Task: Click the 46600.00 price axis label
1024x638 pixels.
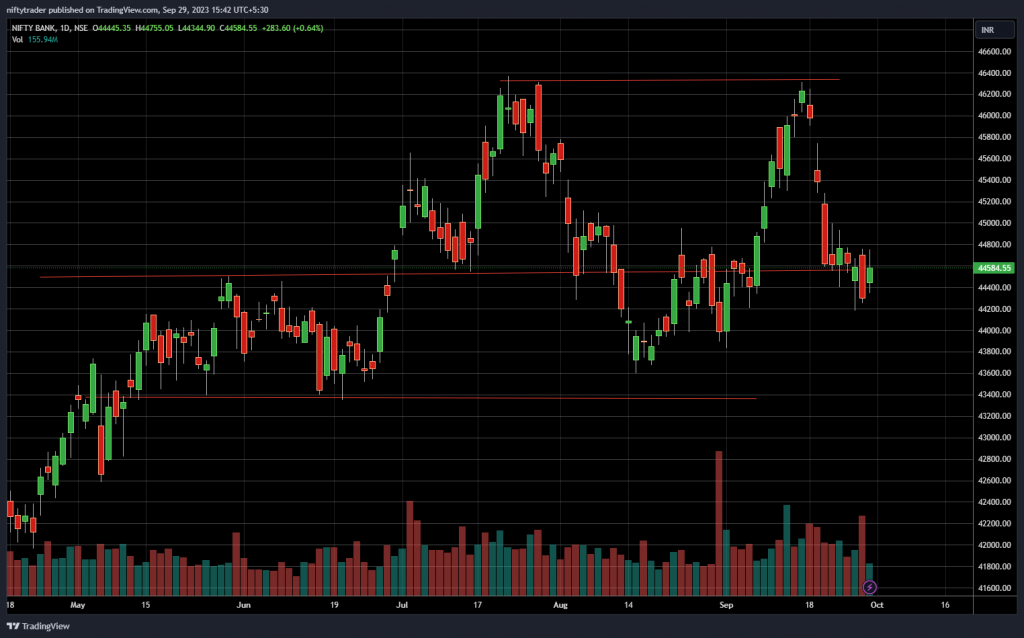Action: coord(995,52)
